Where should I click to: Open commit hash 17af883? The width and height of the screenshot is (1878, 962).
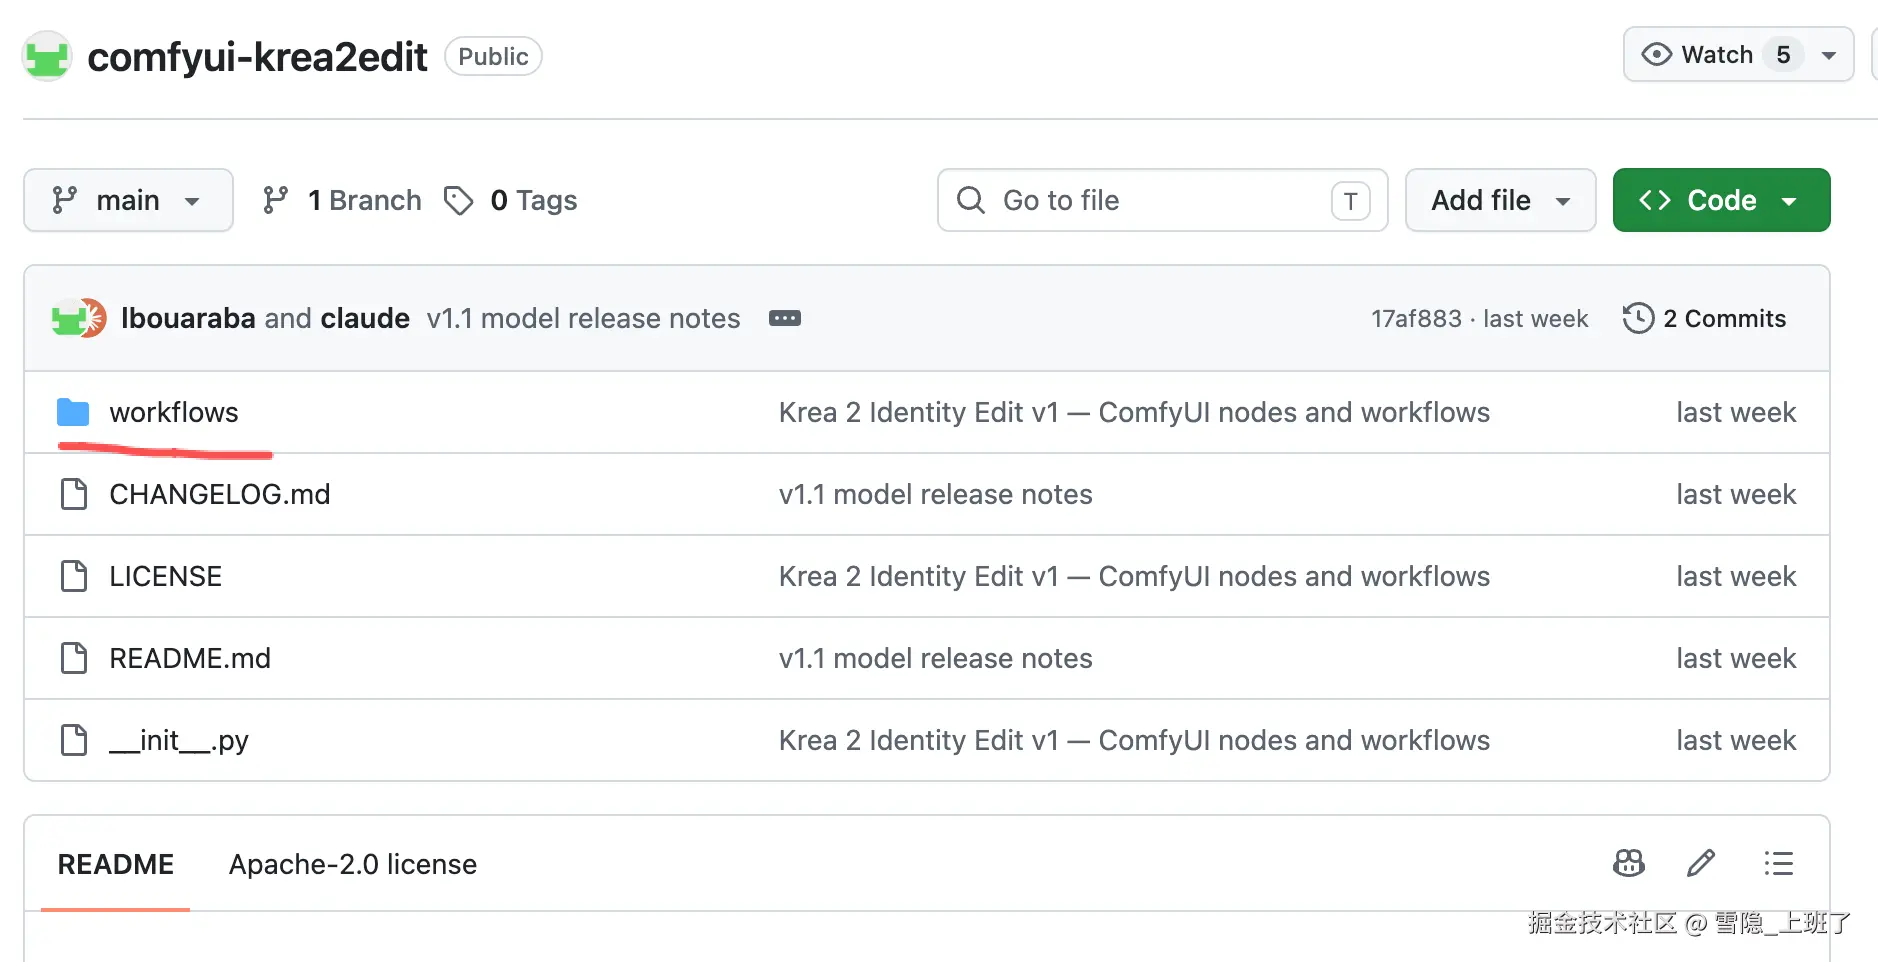tap(1416, 318)
